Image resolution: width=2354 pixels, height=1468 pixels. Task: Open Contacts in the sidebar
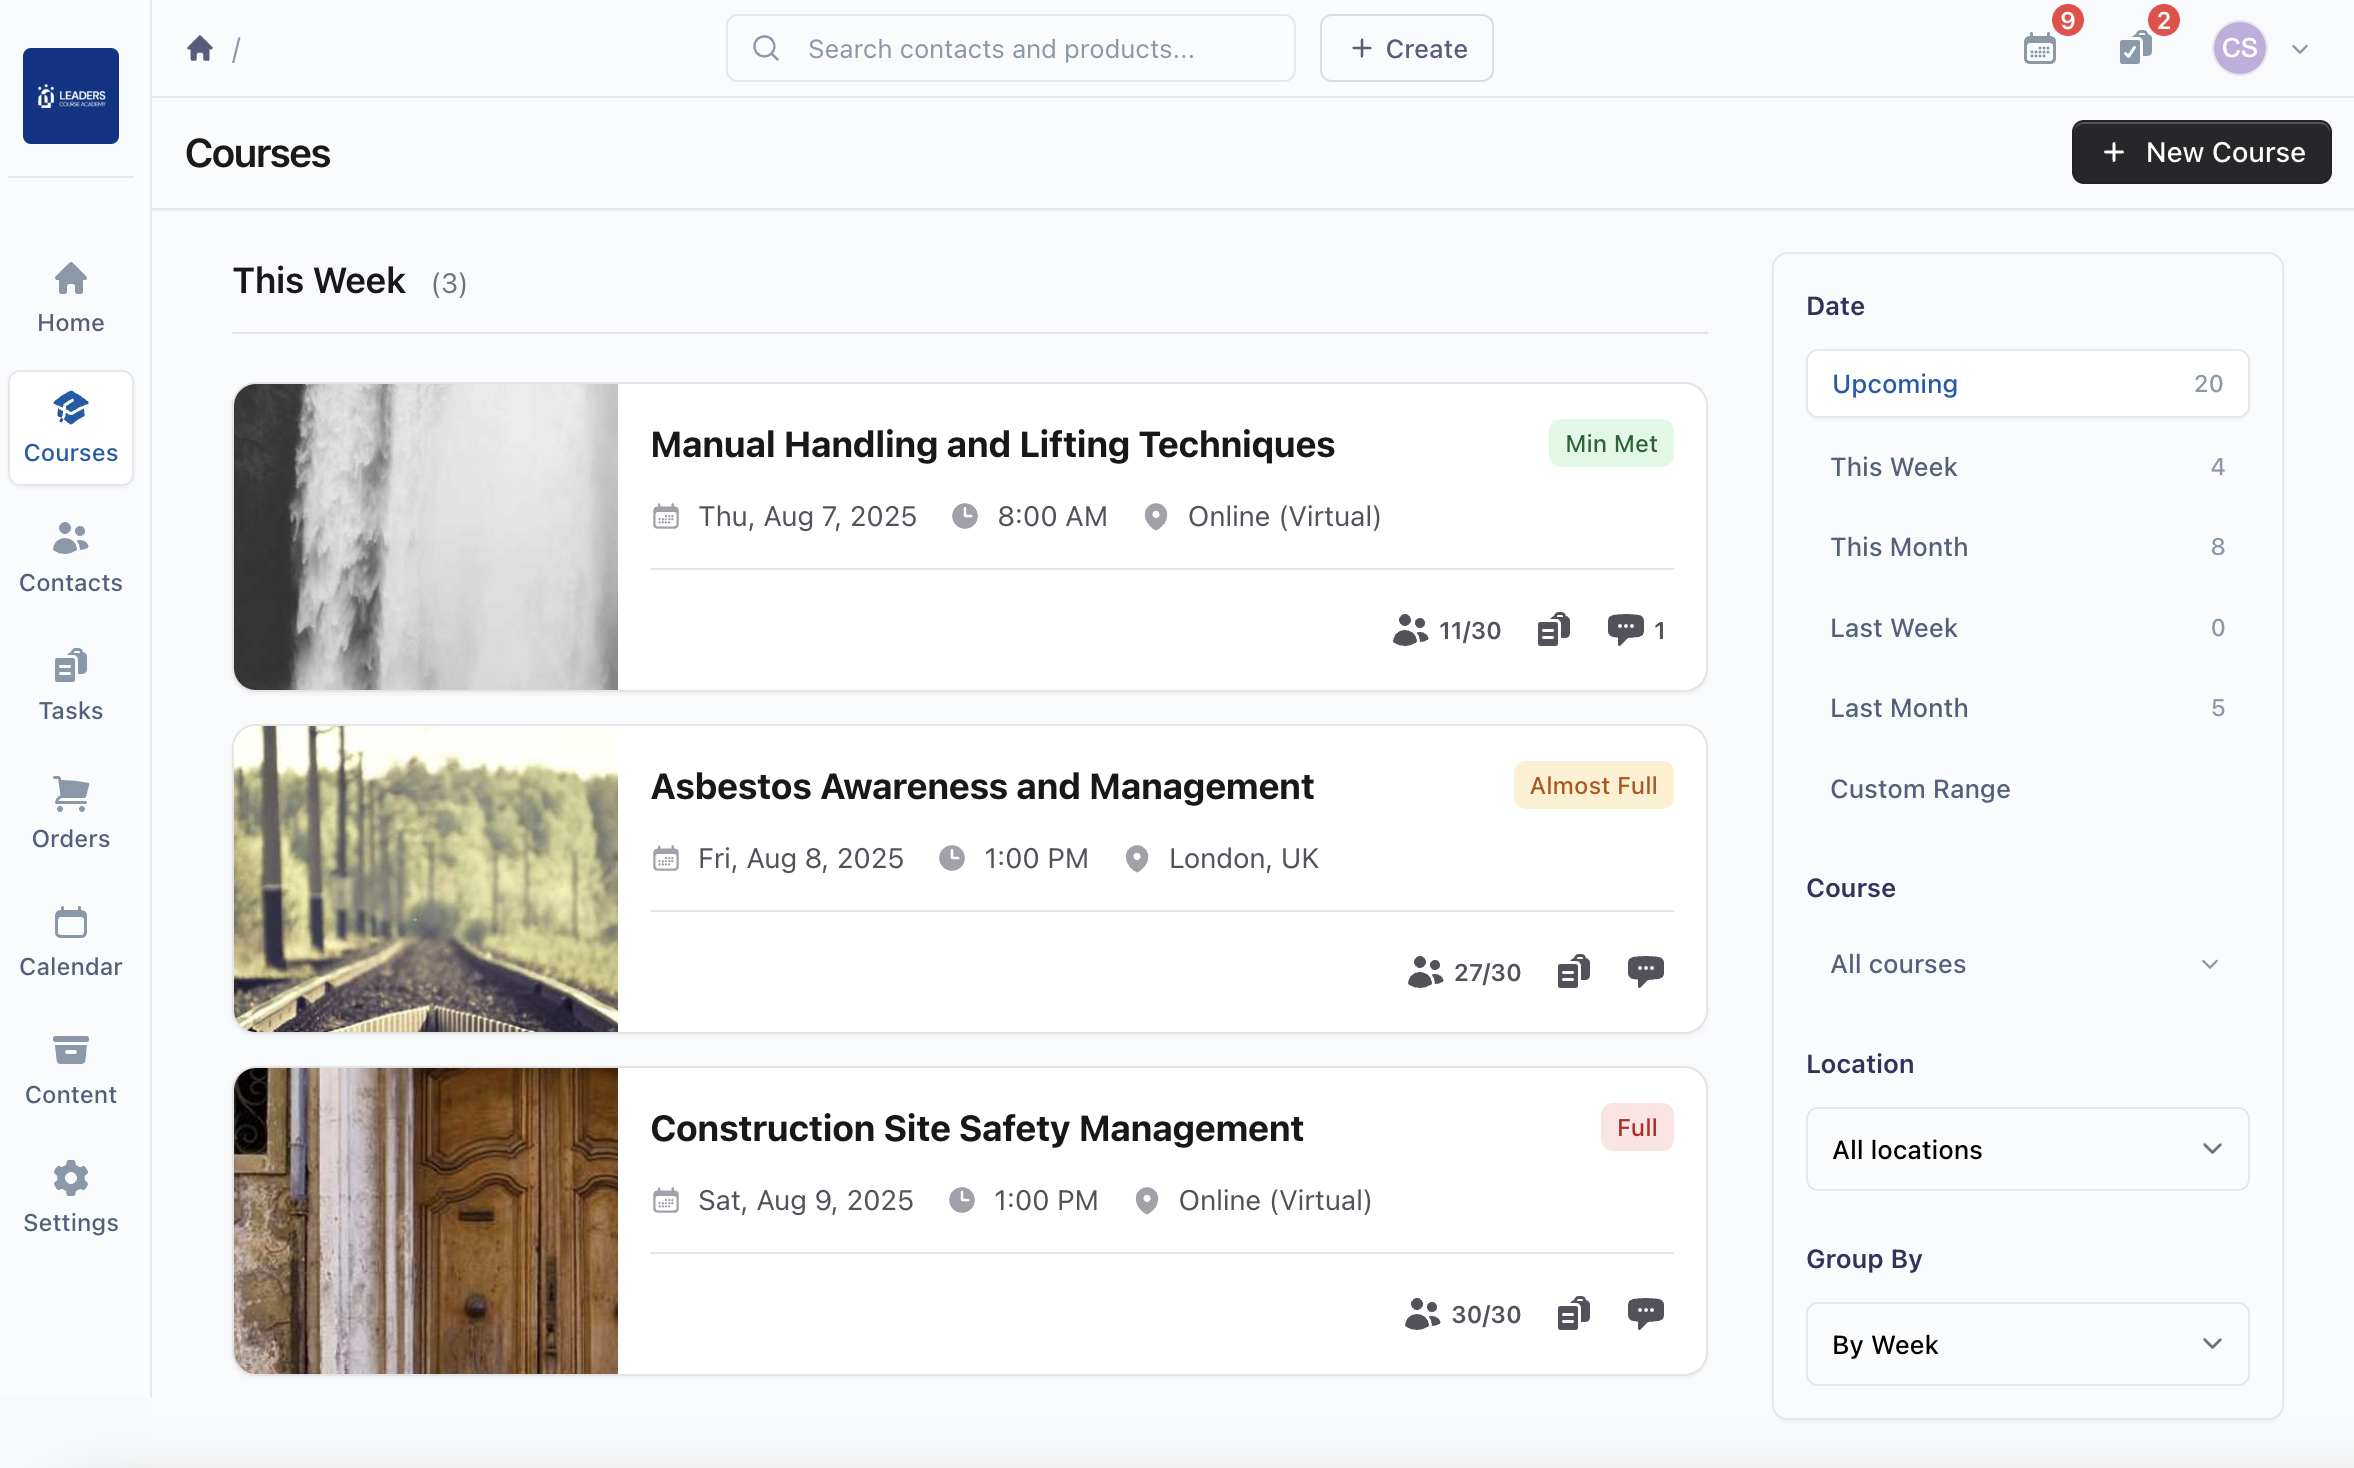coord(71,558)
